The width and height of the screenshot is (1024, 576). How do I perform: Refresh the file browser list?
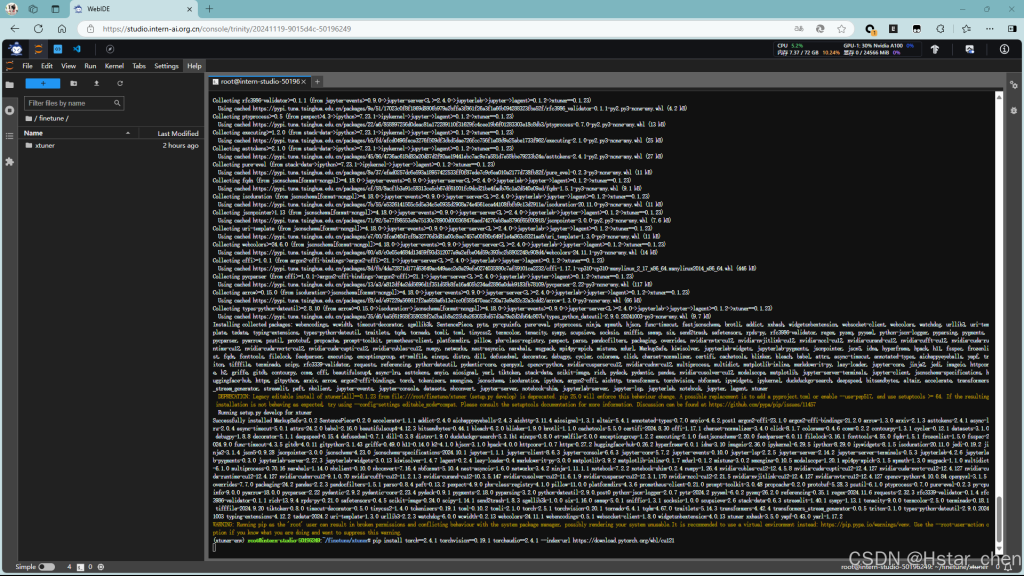(x=120, y=84)
